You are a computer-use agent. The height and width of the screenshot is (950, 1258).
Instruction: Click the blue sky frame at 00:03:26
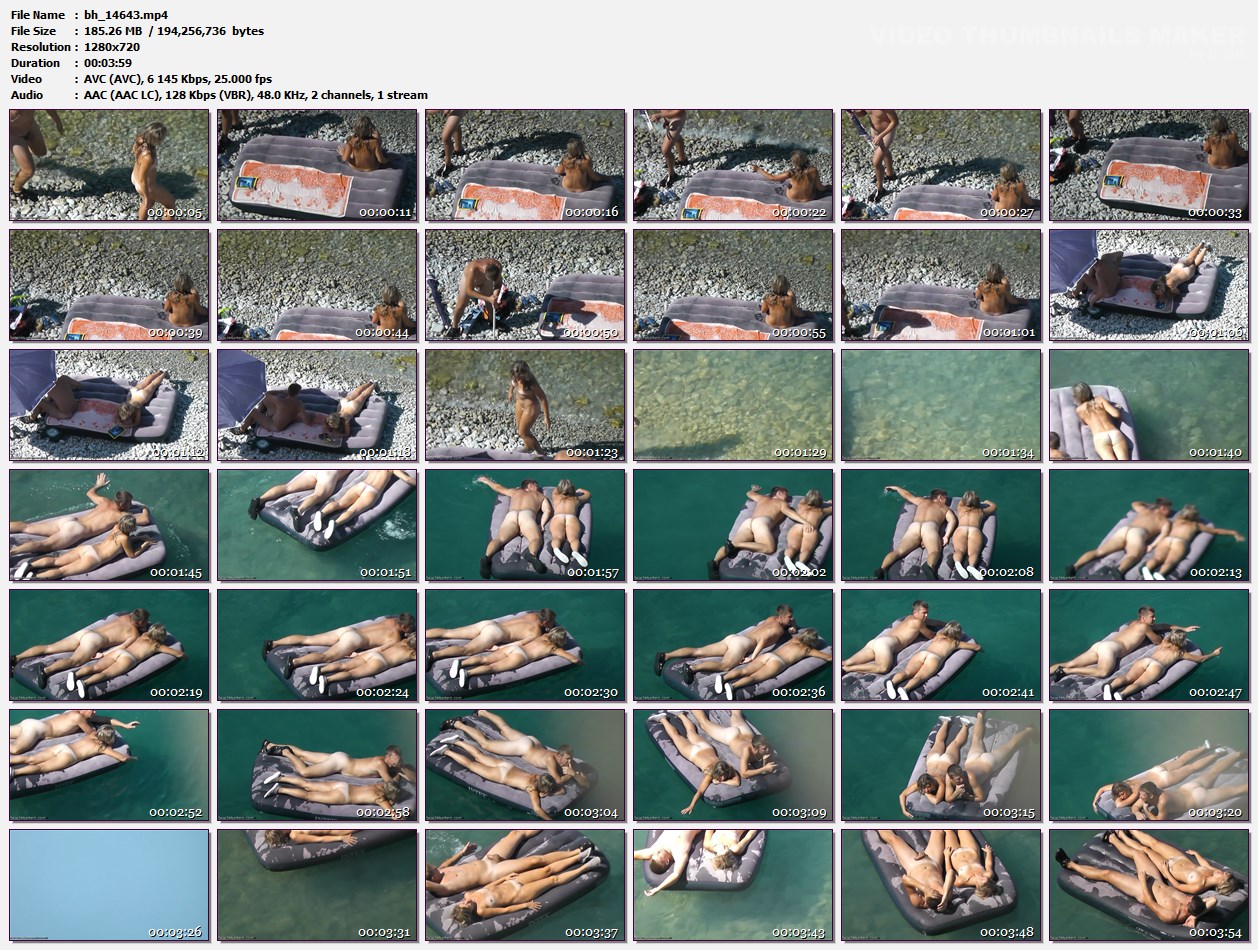point(109,885)
